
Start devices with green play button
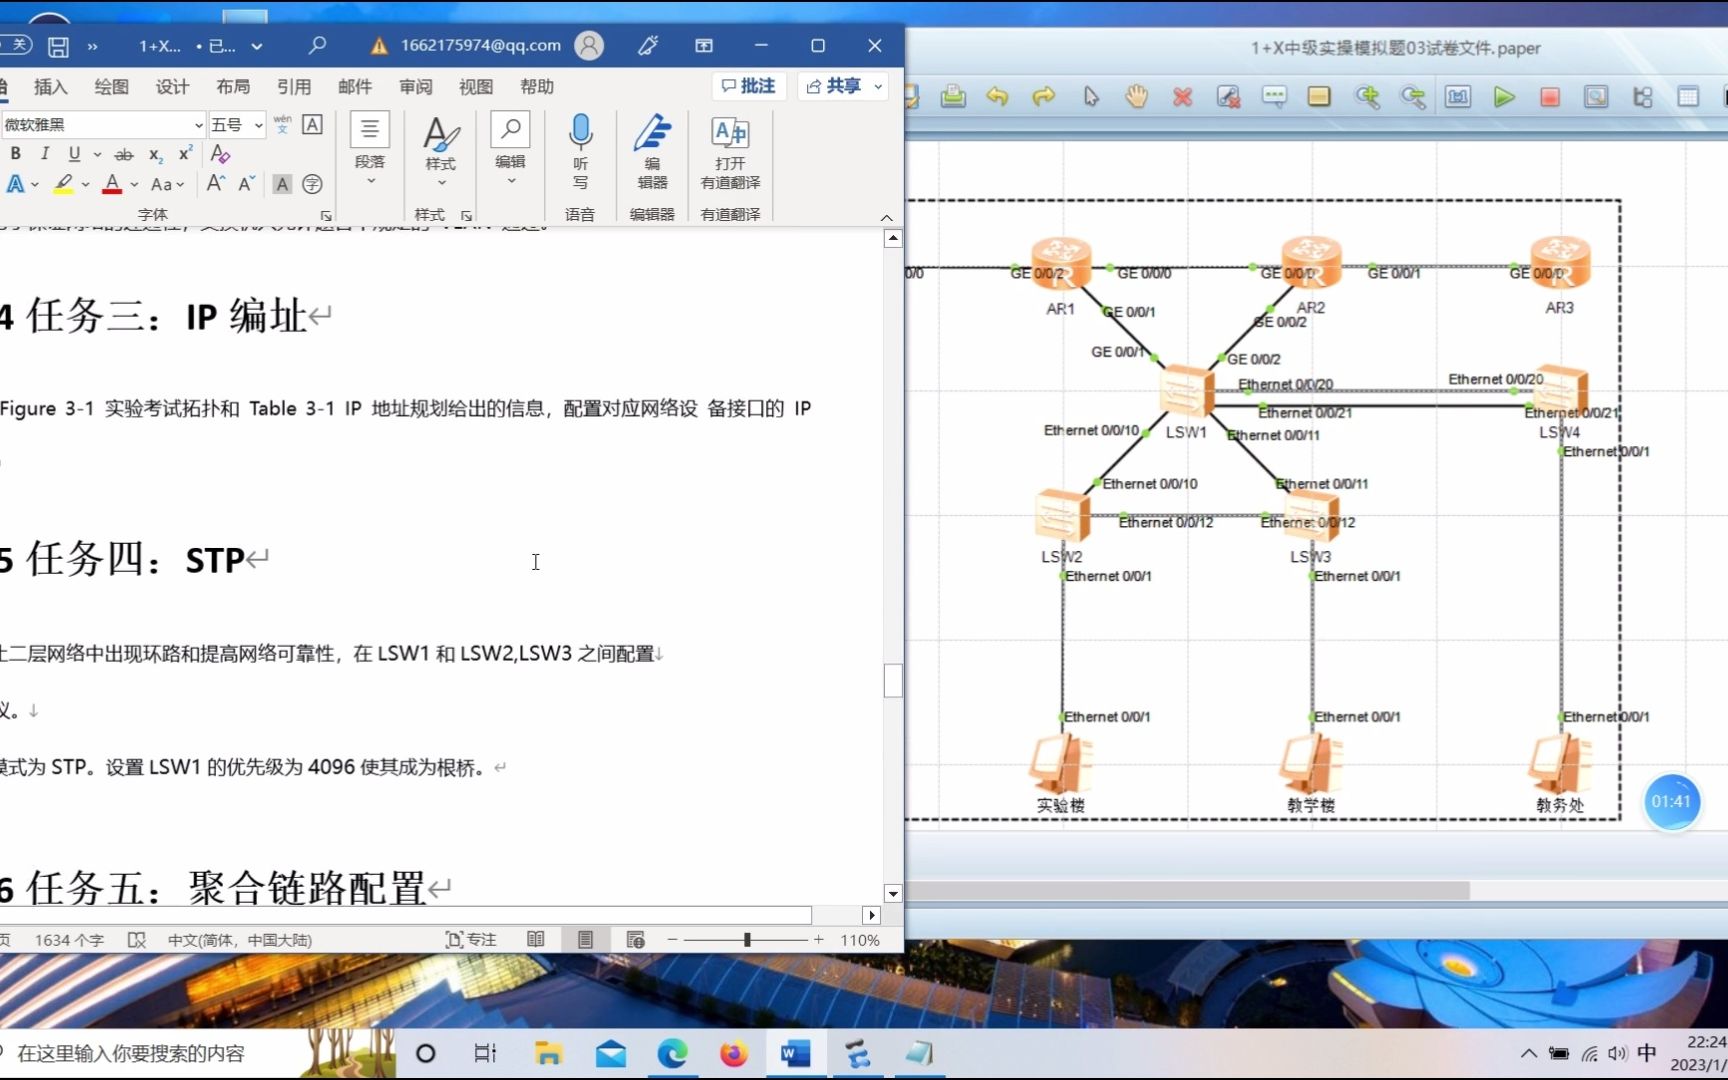pyautogui.click(x=1504, y=97)
